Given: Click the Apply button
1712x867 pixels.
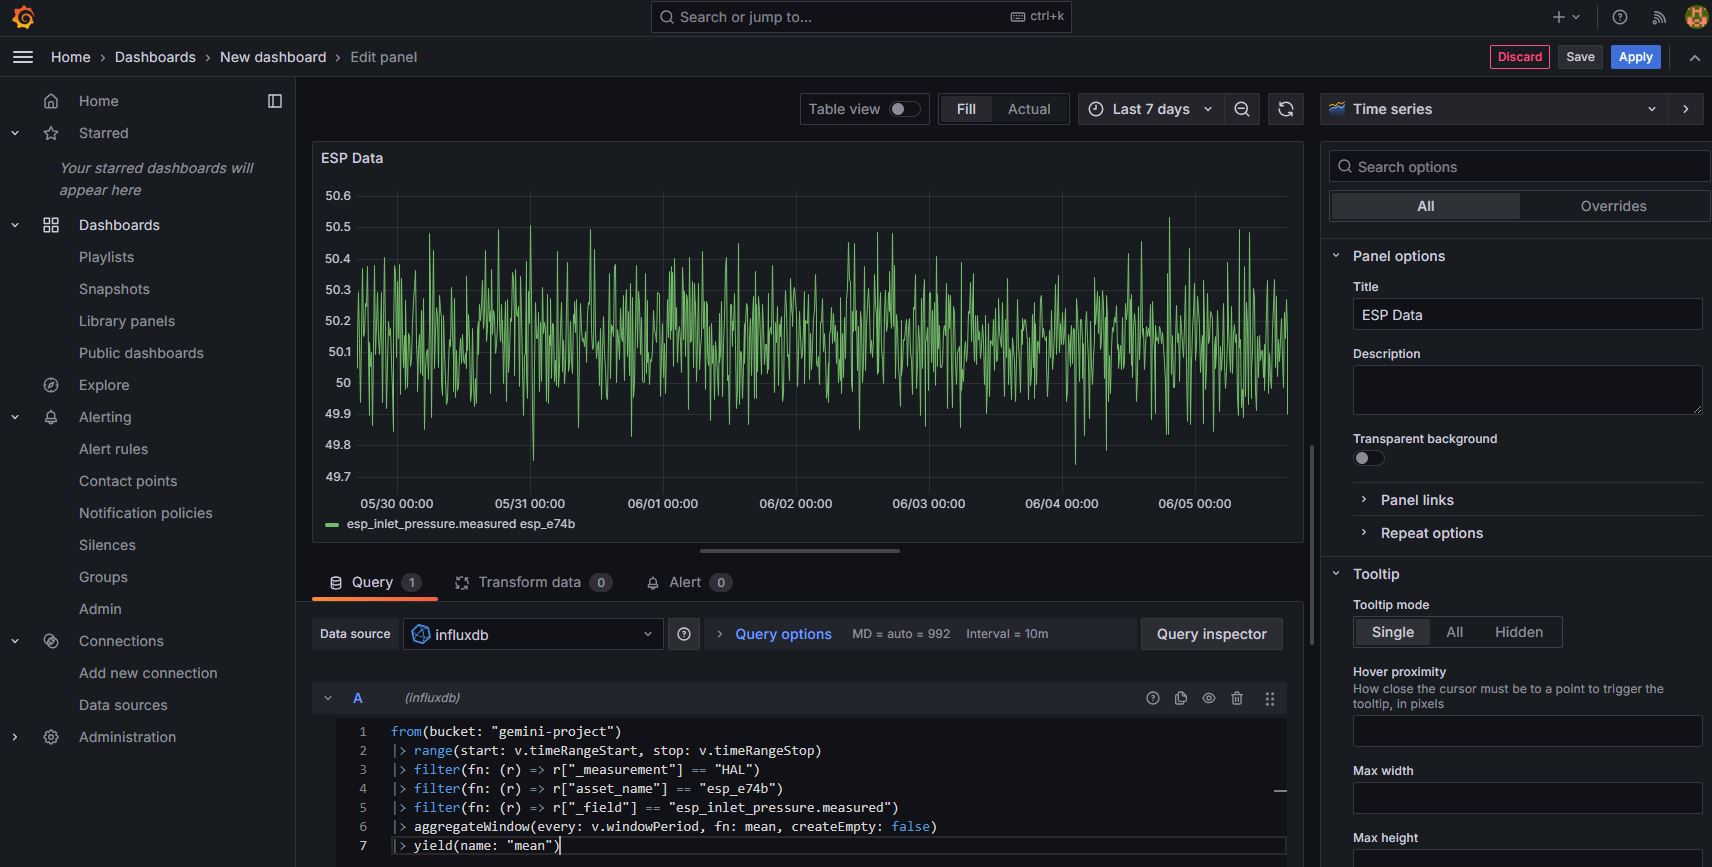Looking at the screenshot, I should (x=1635, y=57).
